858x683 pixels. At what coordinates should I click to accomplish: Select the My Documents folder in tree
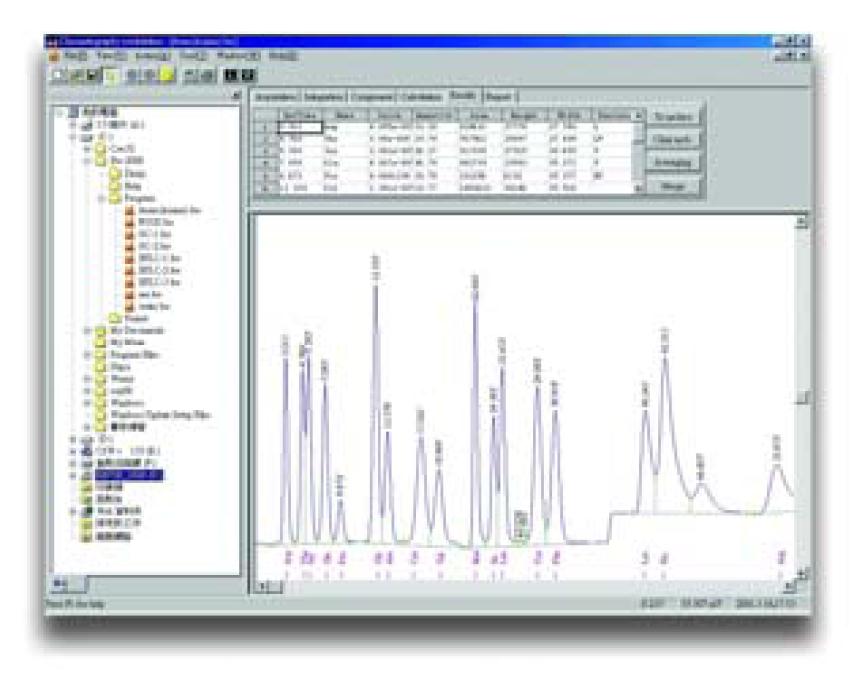click(137, 331)
